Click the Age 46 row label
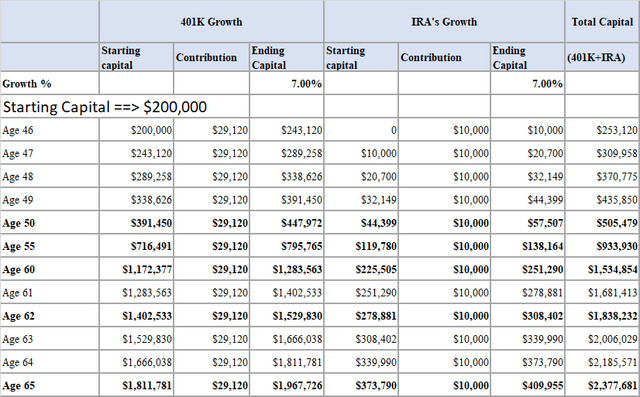The image size is (640, 397). (49, 130)
